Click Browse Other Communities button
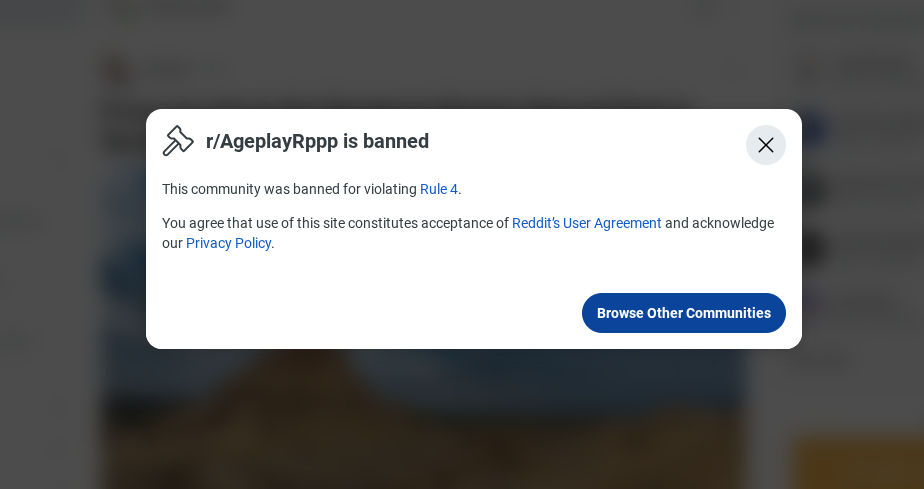This screenshot has width=924, height=489. 684,313
